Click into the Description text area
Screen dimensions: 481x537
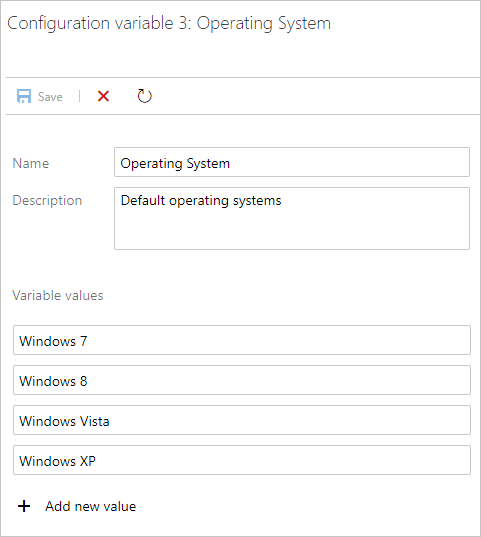(292, 218)
